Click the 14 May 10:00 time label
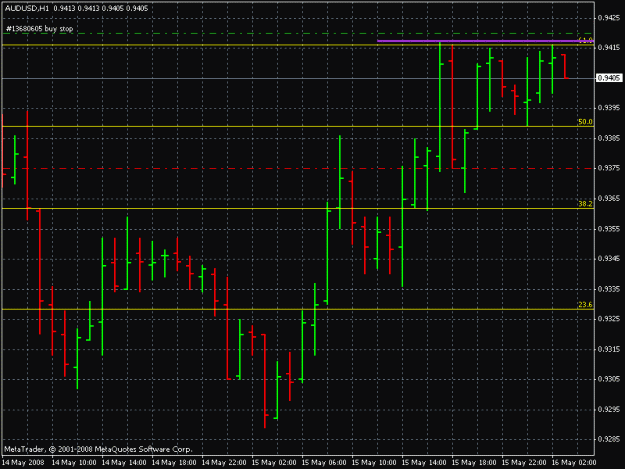 click(74, 463)
